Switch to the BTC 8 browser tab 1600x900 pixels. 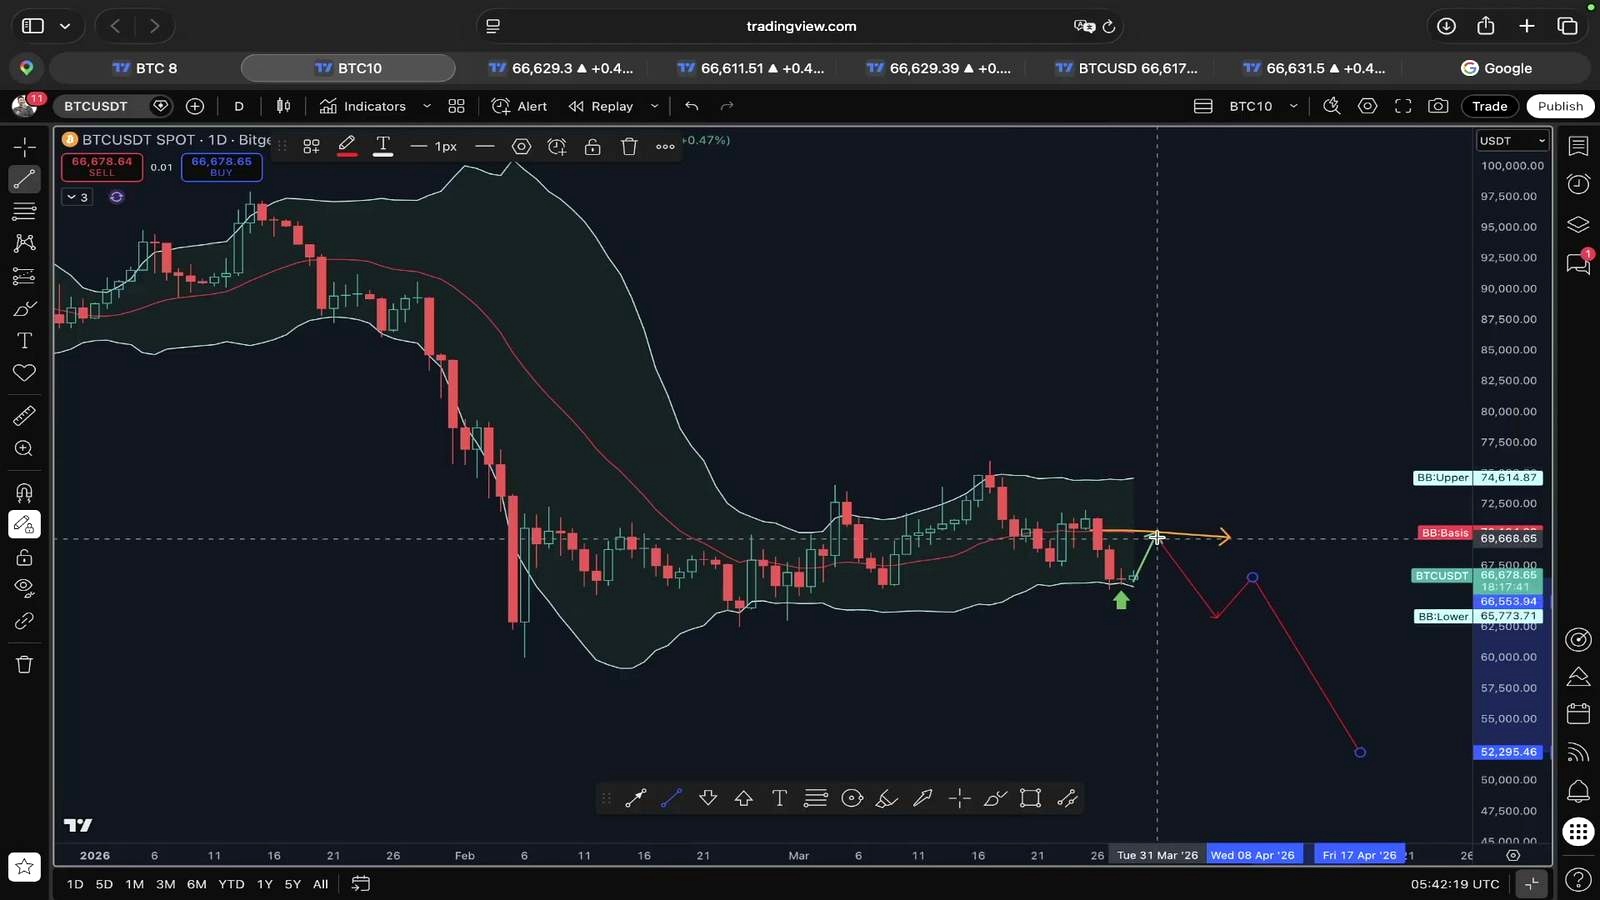tap(145, 68)
